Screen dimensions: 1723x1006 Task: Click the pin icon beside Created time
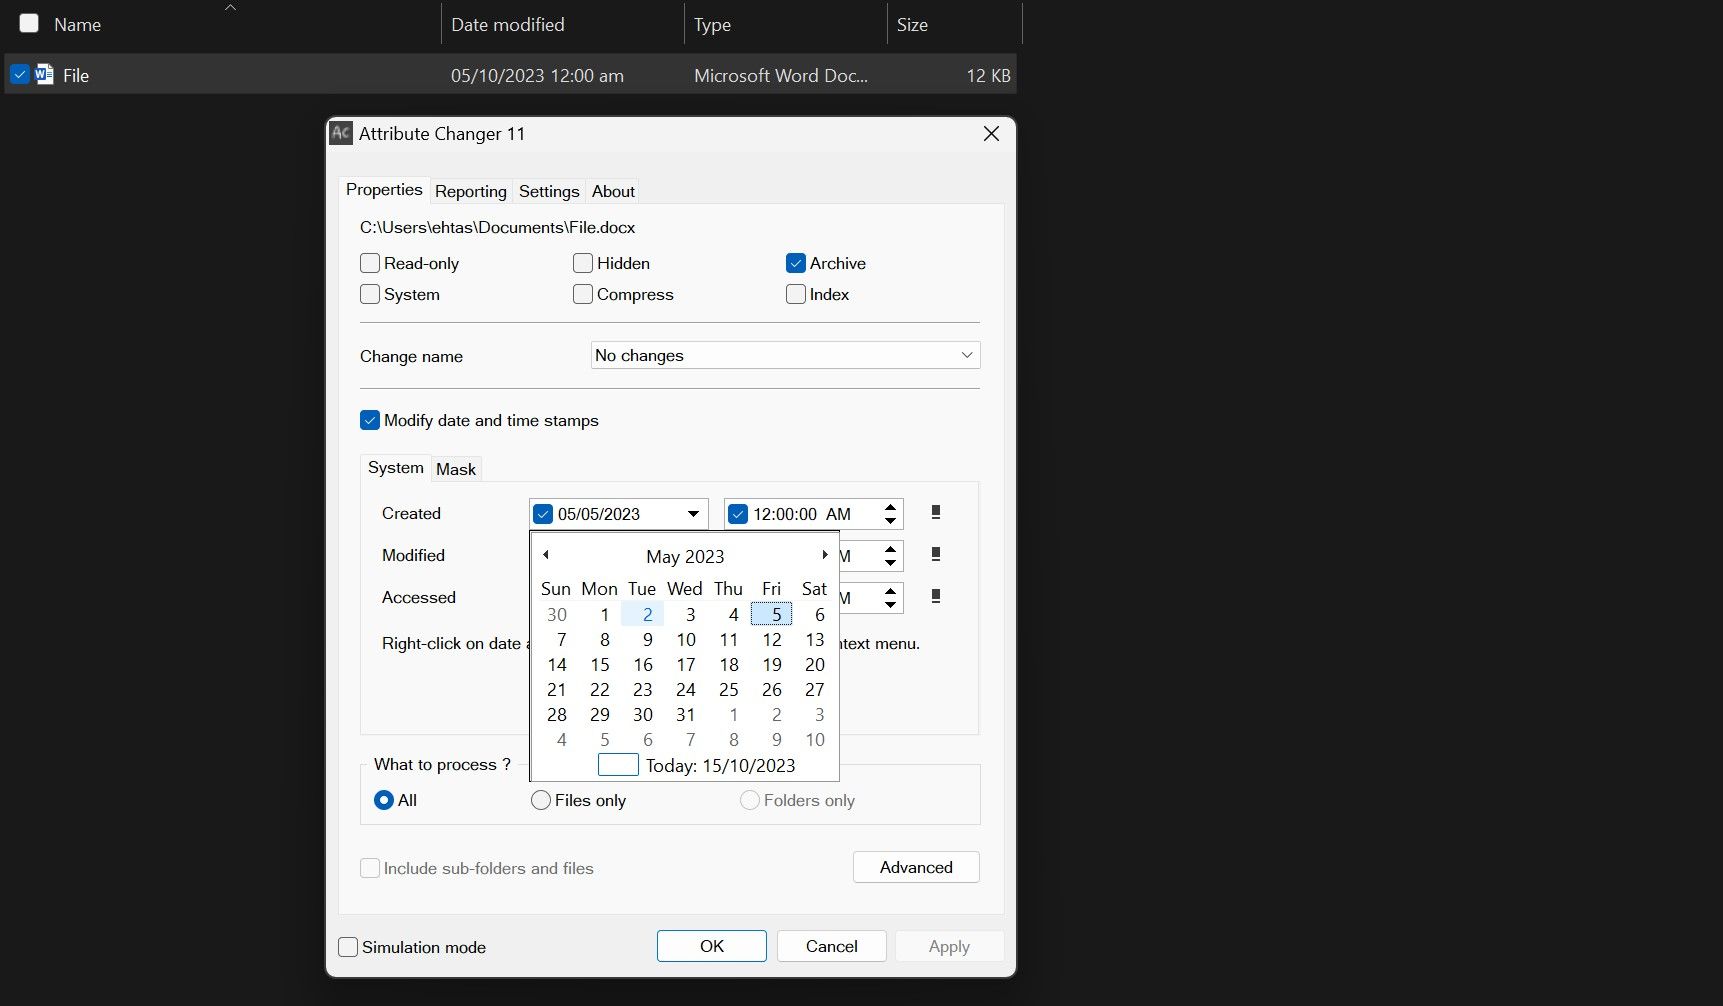(x=936, y=513)
